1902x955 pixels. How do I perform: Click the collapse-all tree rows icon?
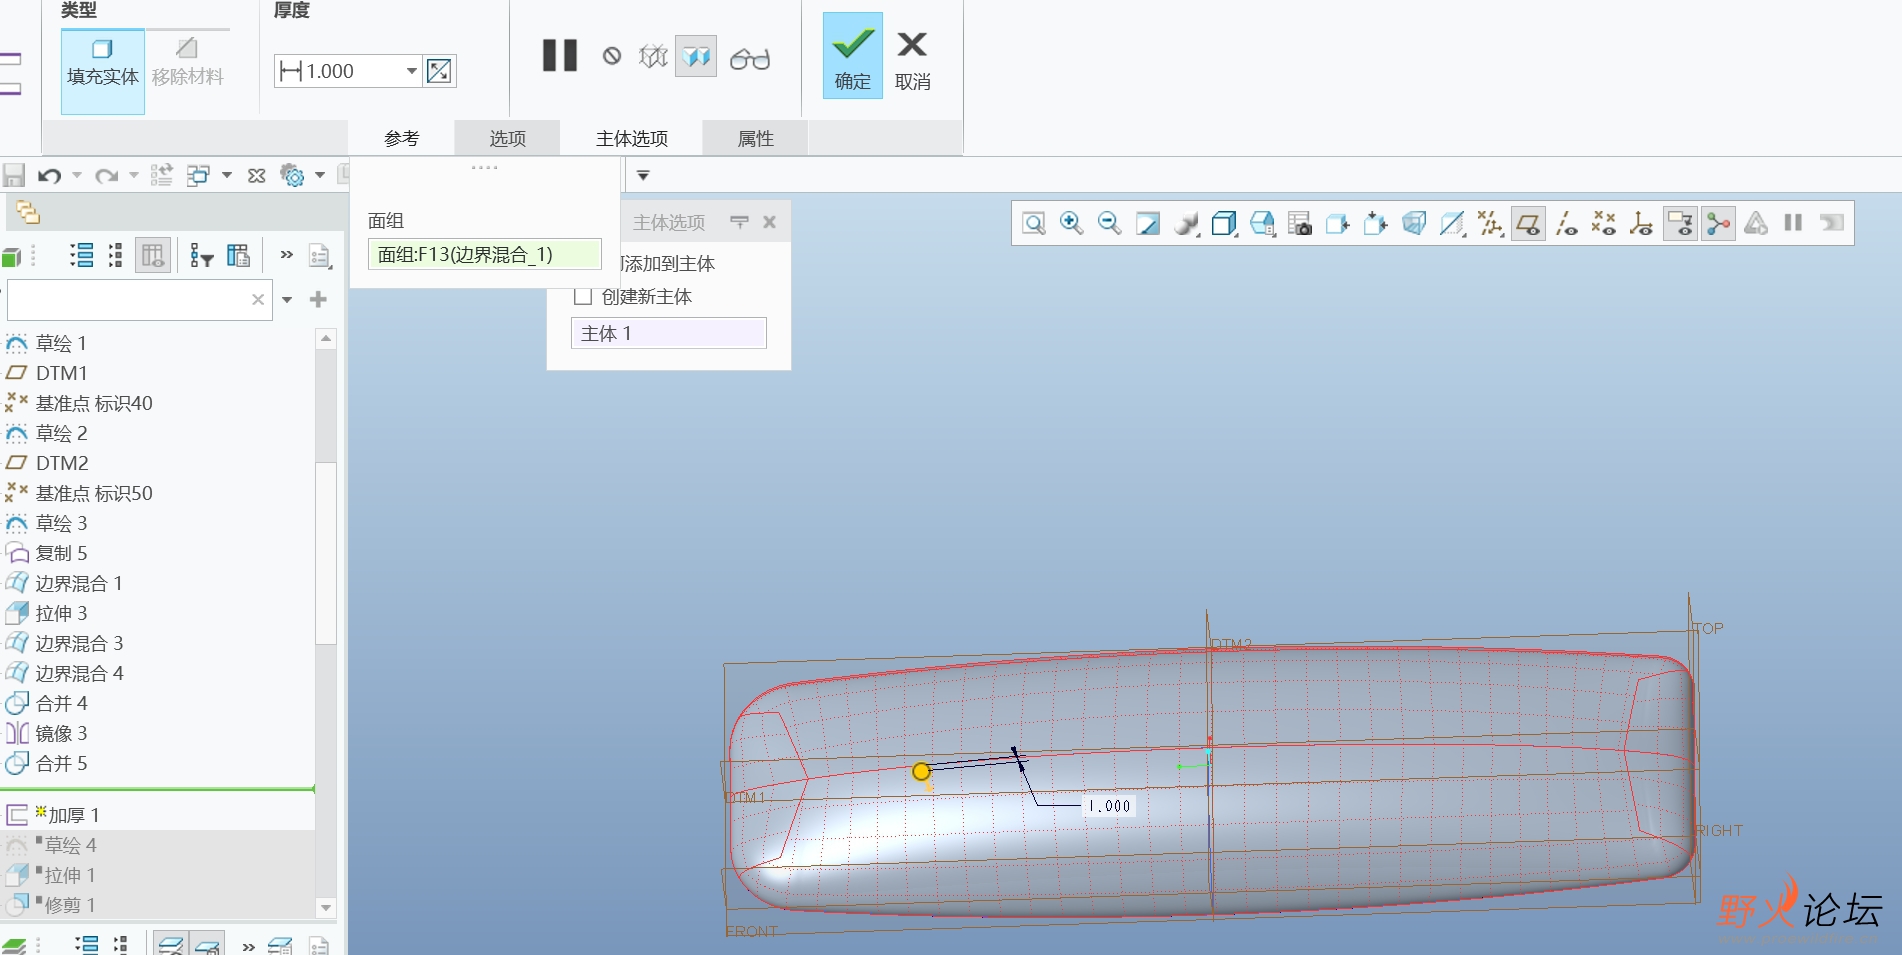point(116,256)
